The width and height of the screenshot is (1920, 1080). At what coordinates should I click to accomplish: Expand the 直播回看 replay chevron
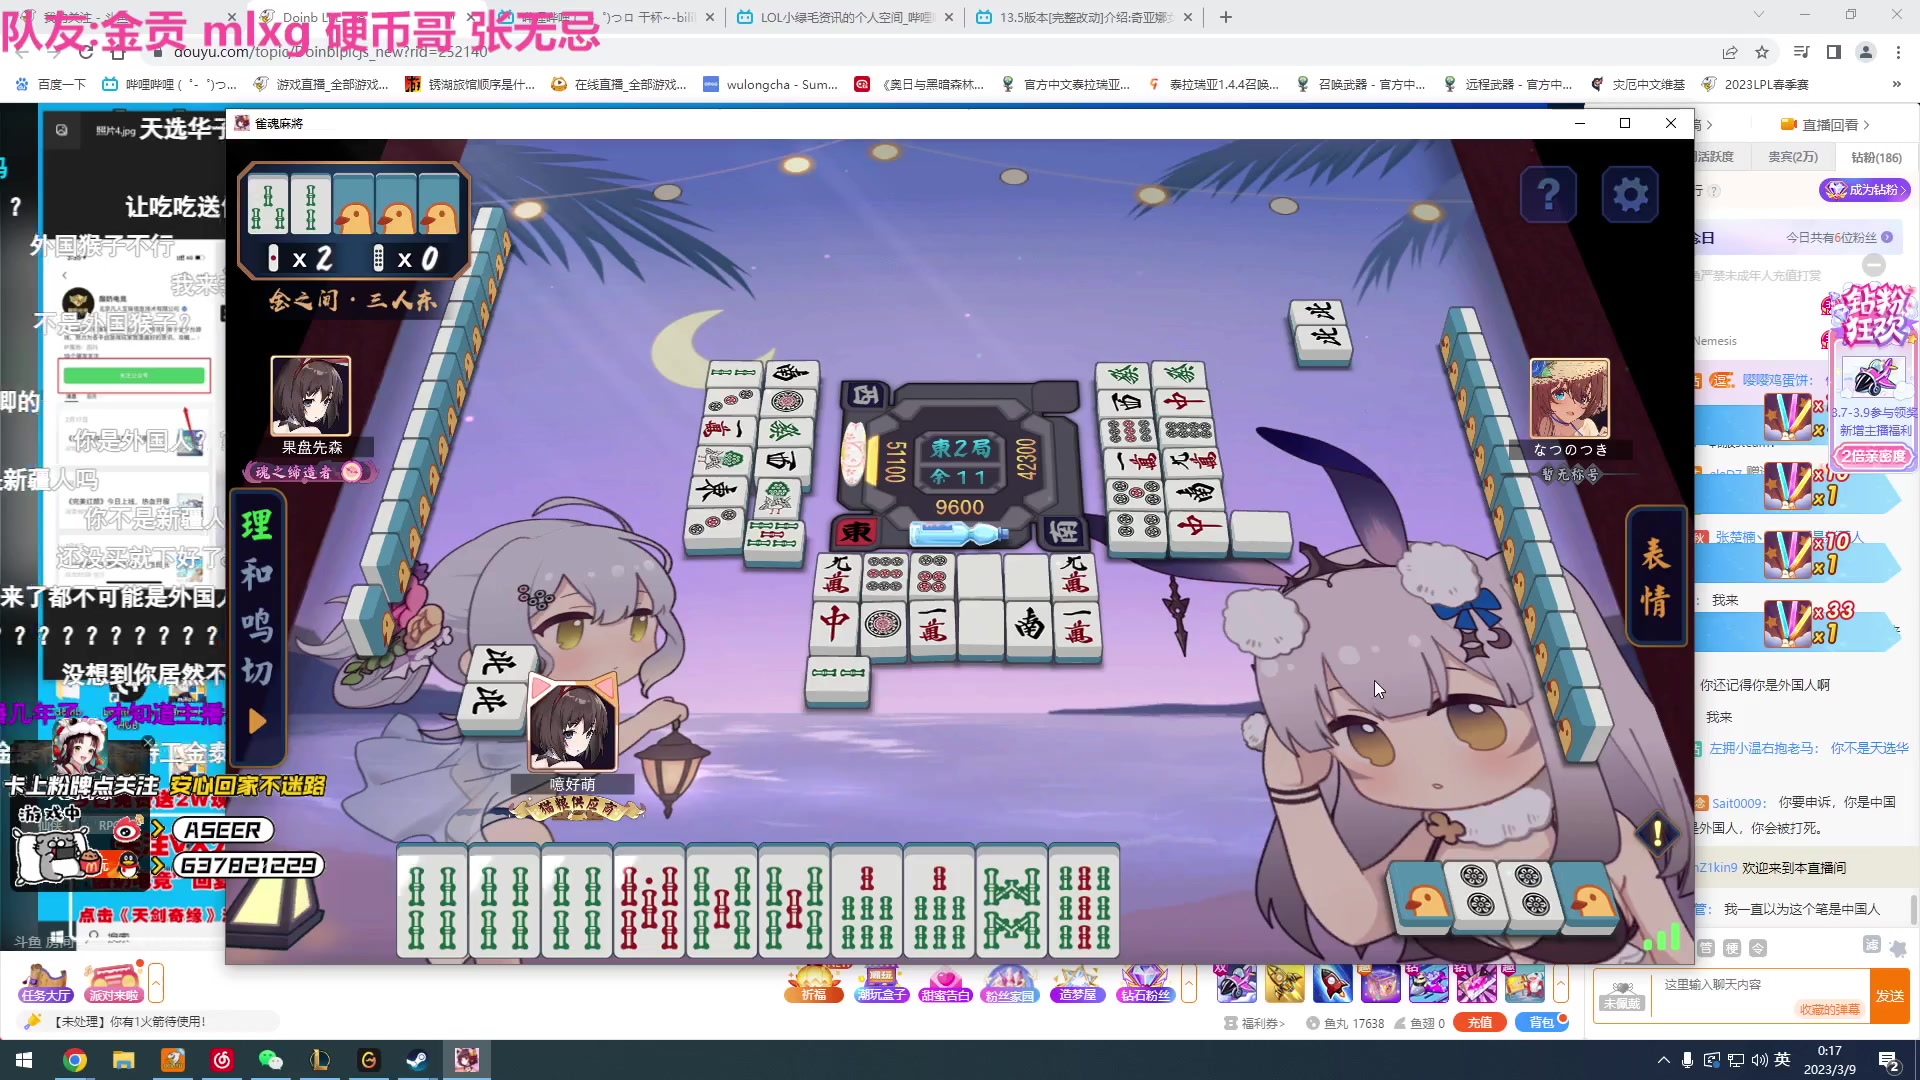[x=1868, y=123]
